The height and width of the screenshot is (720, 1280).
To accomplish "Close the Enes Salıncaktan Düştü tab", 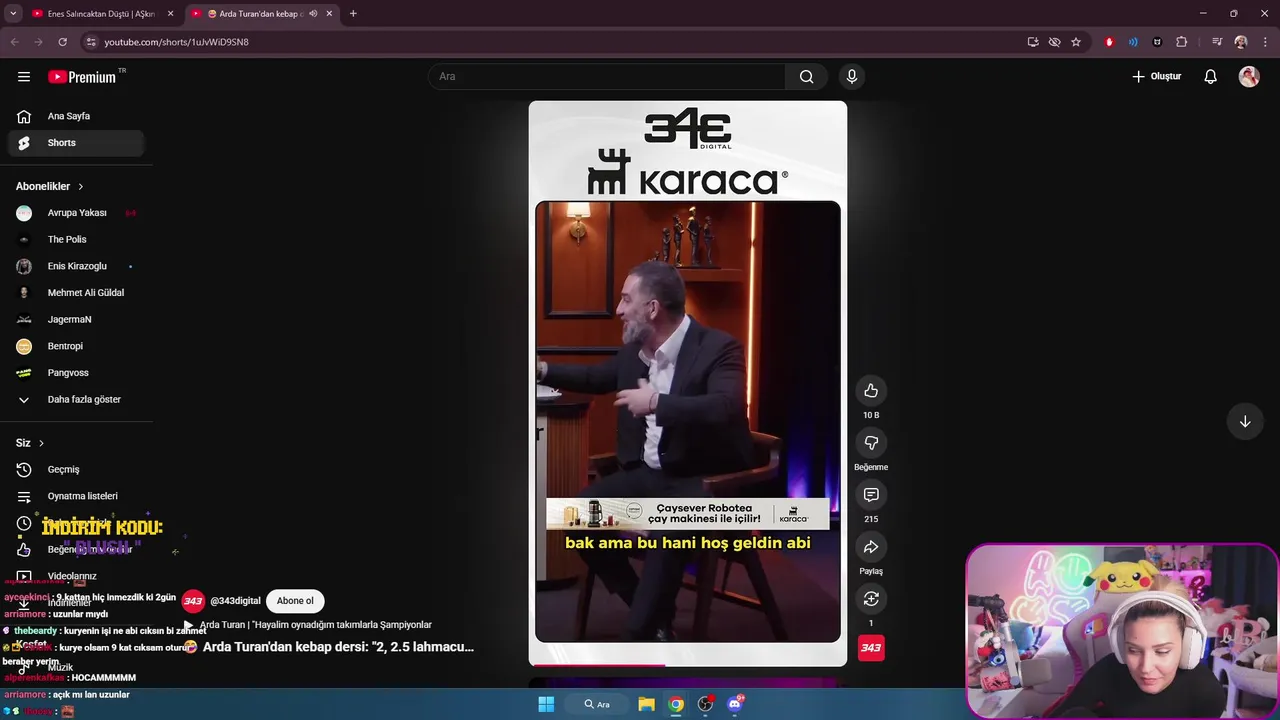I will click(x=170, y=14).
